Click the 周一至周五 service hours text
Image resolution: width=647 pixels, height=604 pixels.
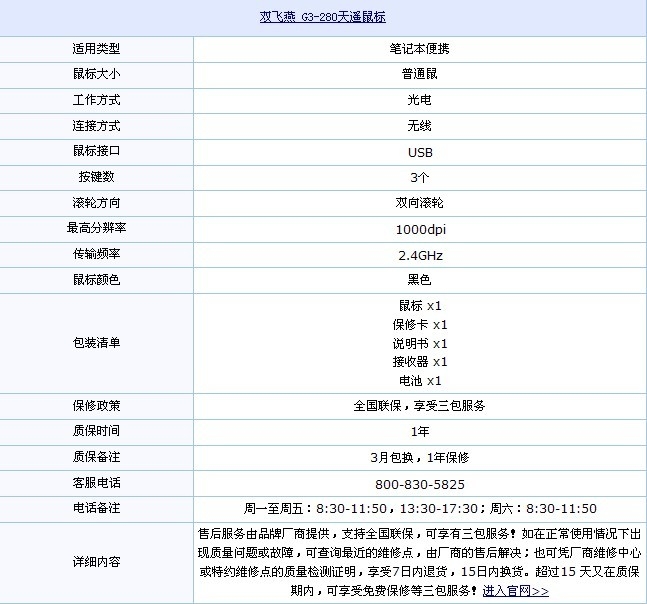pos(420,508)
